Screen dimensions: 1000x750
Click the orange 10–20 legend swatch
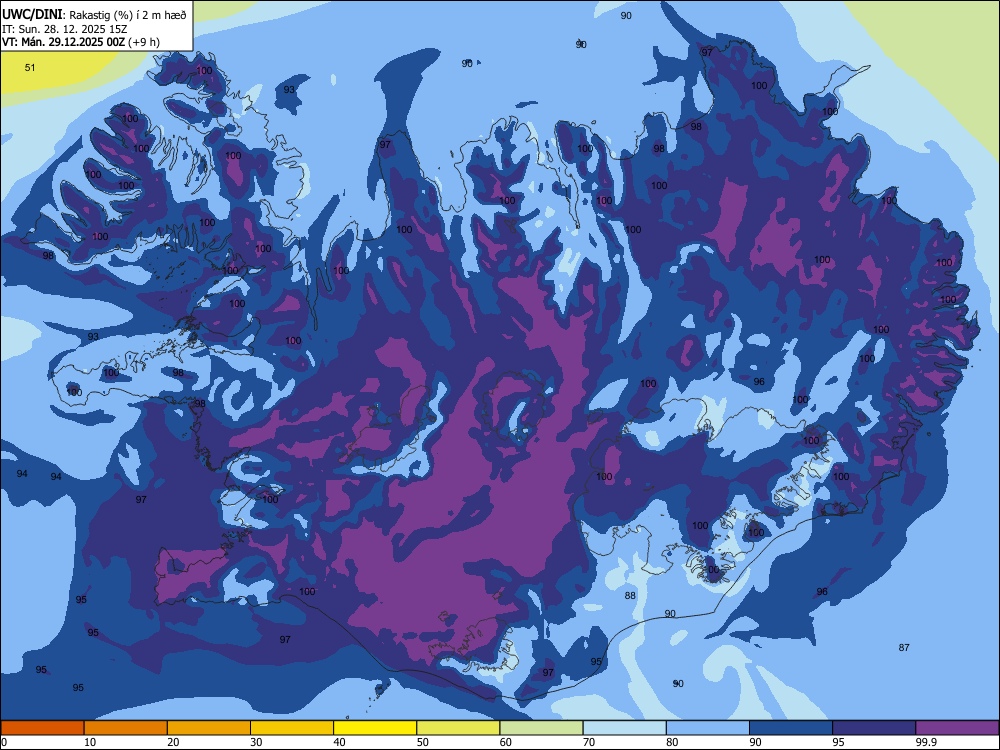(x=126, y=728)
